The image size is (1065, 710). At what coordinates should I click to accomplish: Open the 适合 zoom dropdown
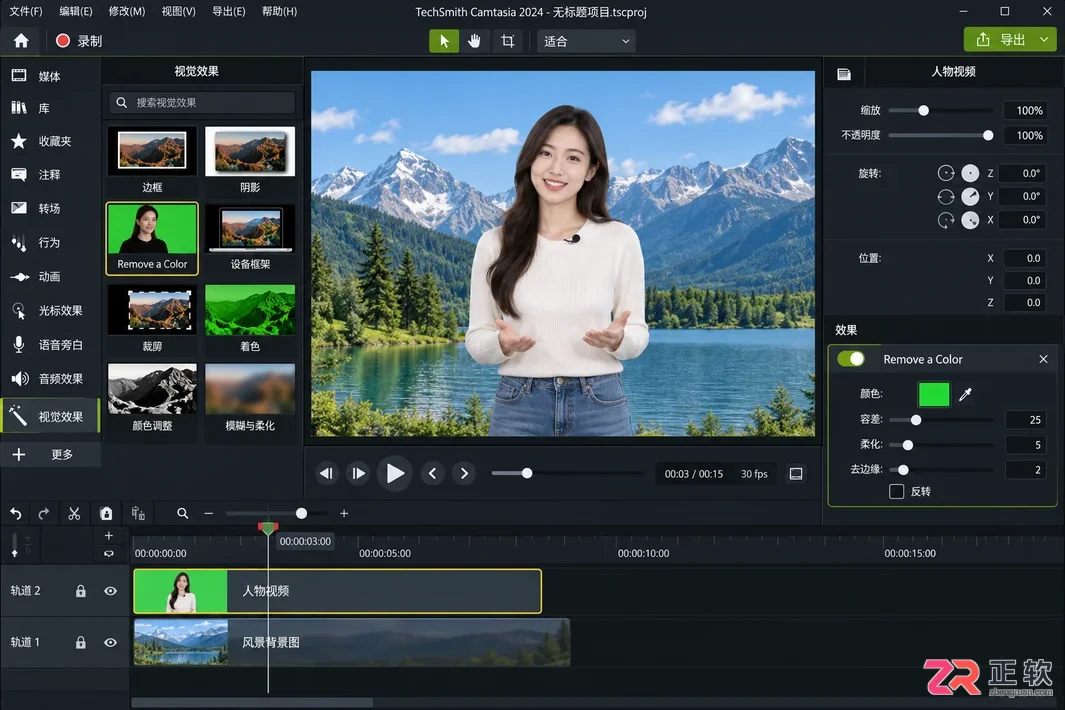pyautogui.click(x=586, y=41)
